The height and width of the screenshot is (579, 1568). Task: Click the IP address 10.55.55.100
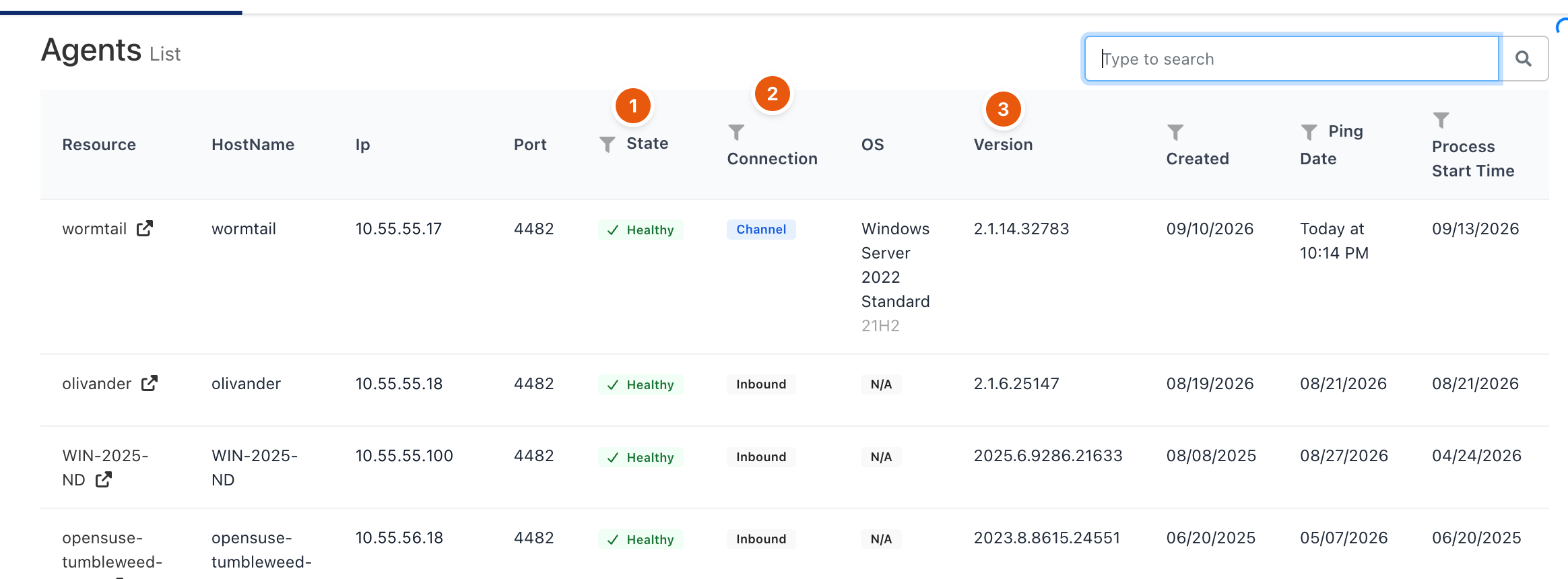pyautogui.click(x=404, y=455)
